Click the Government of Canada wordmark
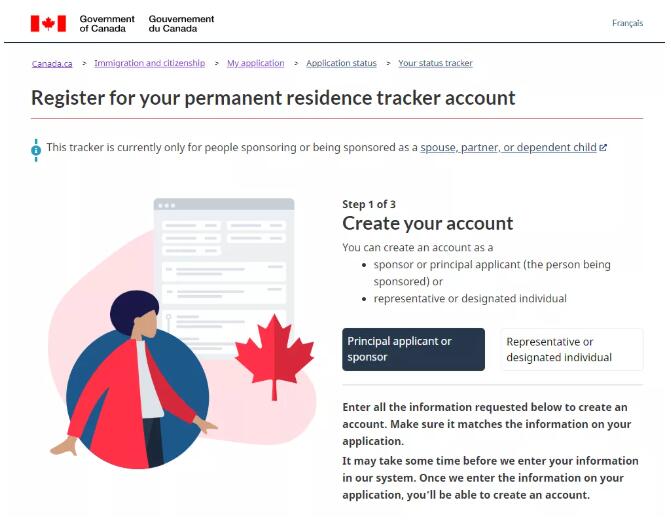Image resolution: width=671 pixels, height=522 pixels. pos(107,24)
